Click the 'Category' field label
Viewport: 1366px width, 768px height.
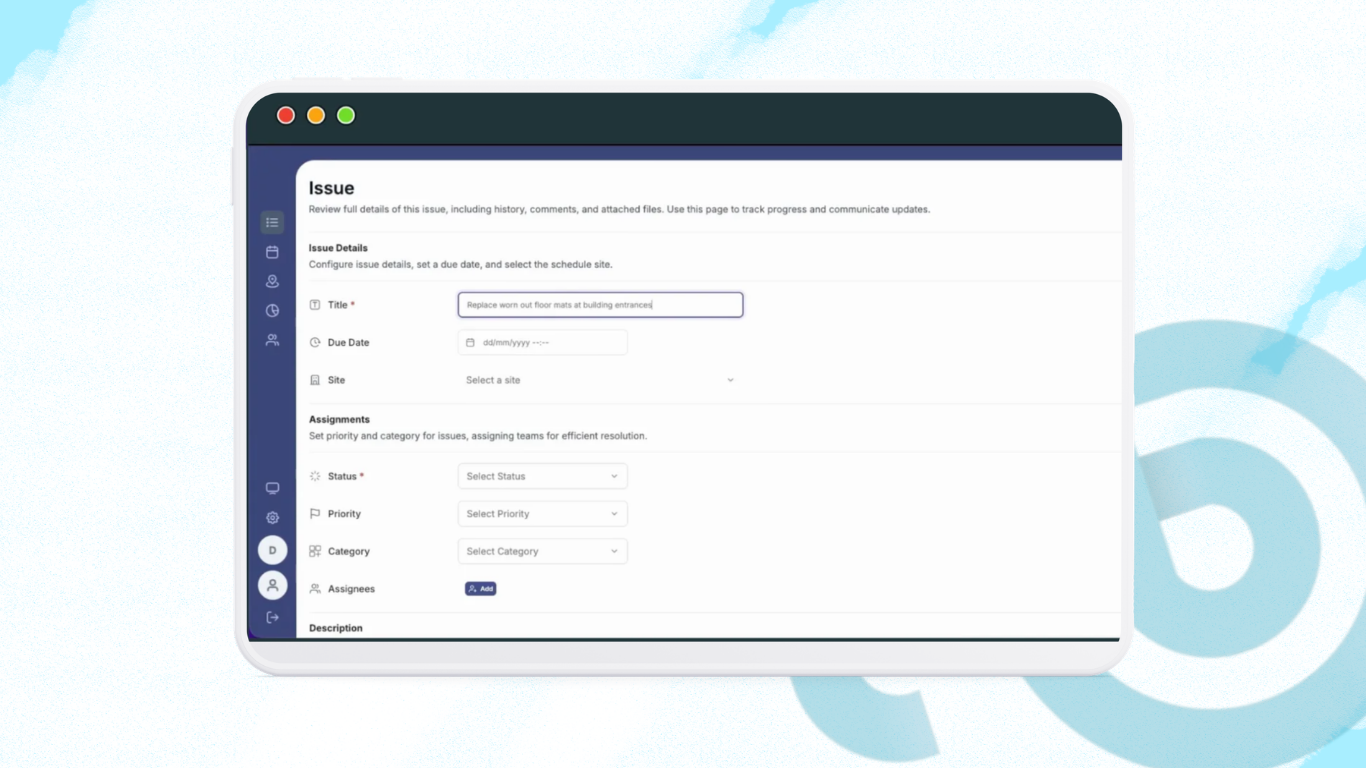[348, 551]
